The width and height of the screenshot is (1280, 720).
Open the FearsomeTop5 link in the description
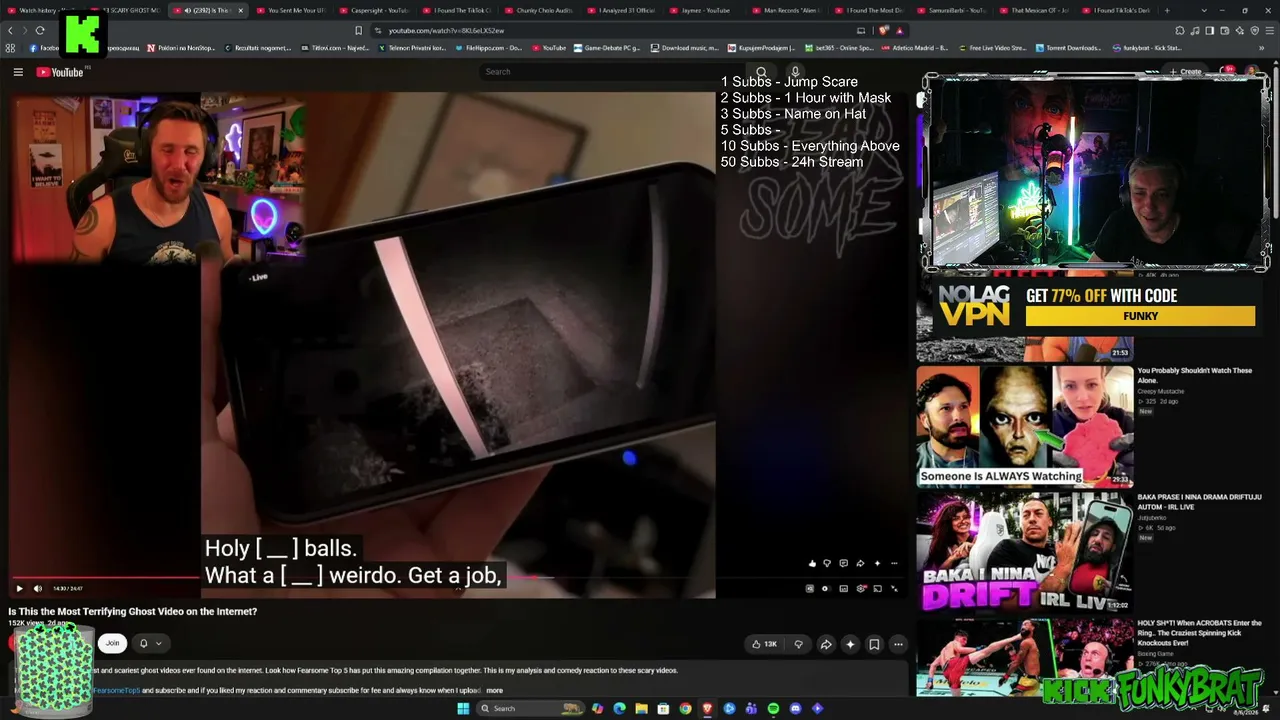pyautogui.click(x=116, y=690)
